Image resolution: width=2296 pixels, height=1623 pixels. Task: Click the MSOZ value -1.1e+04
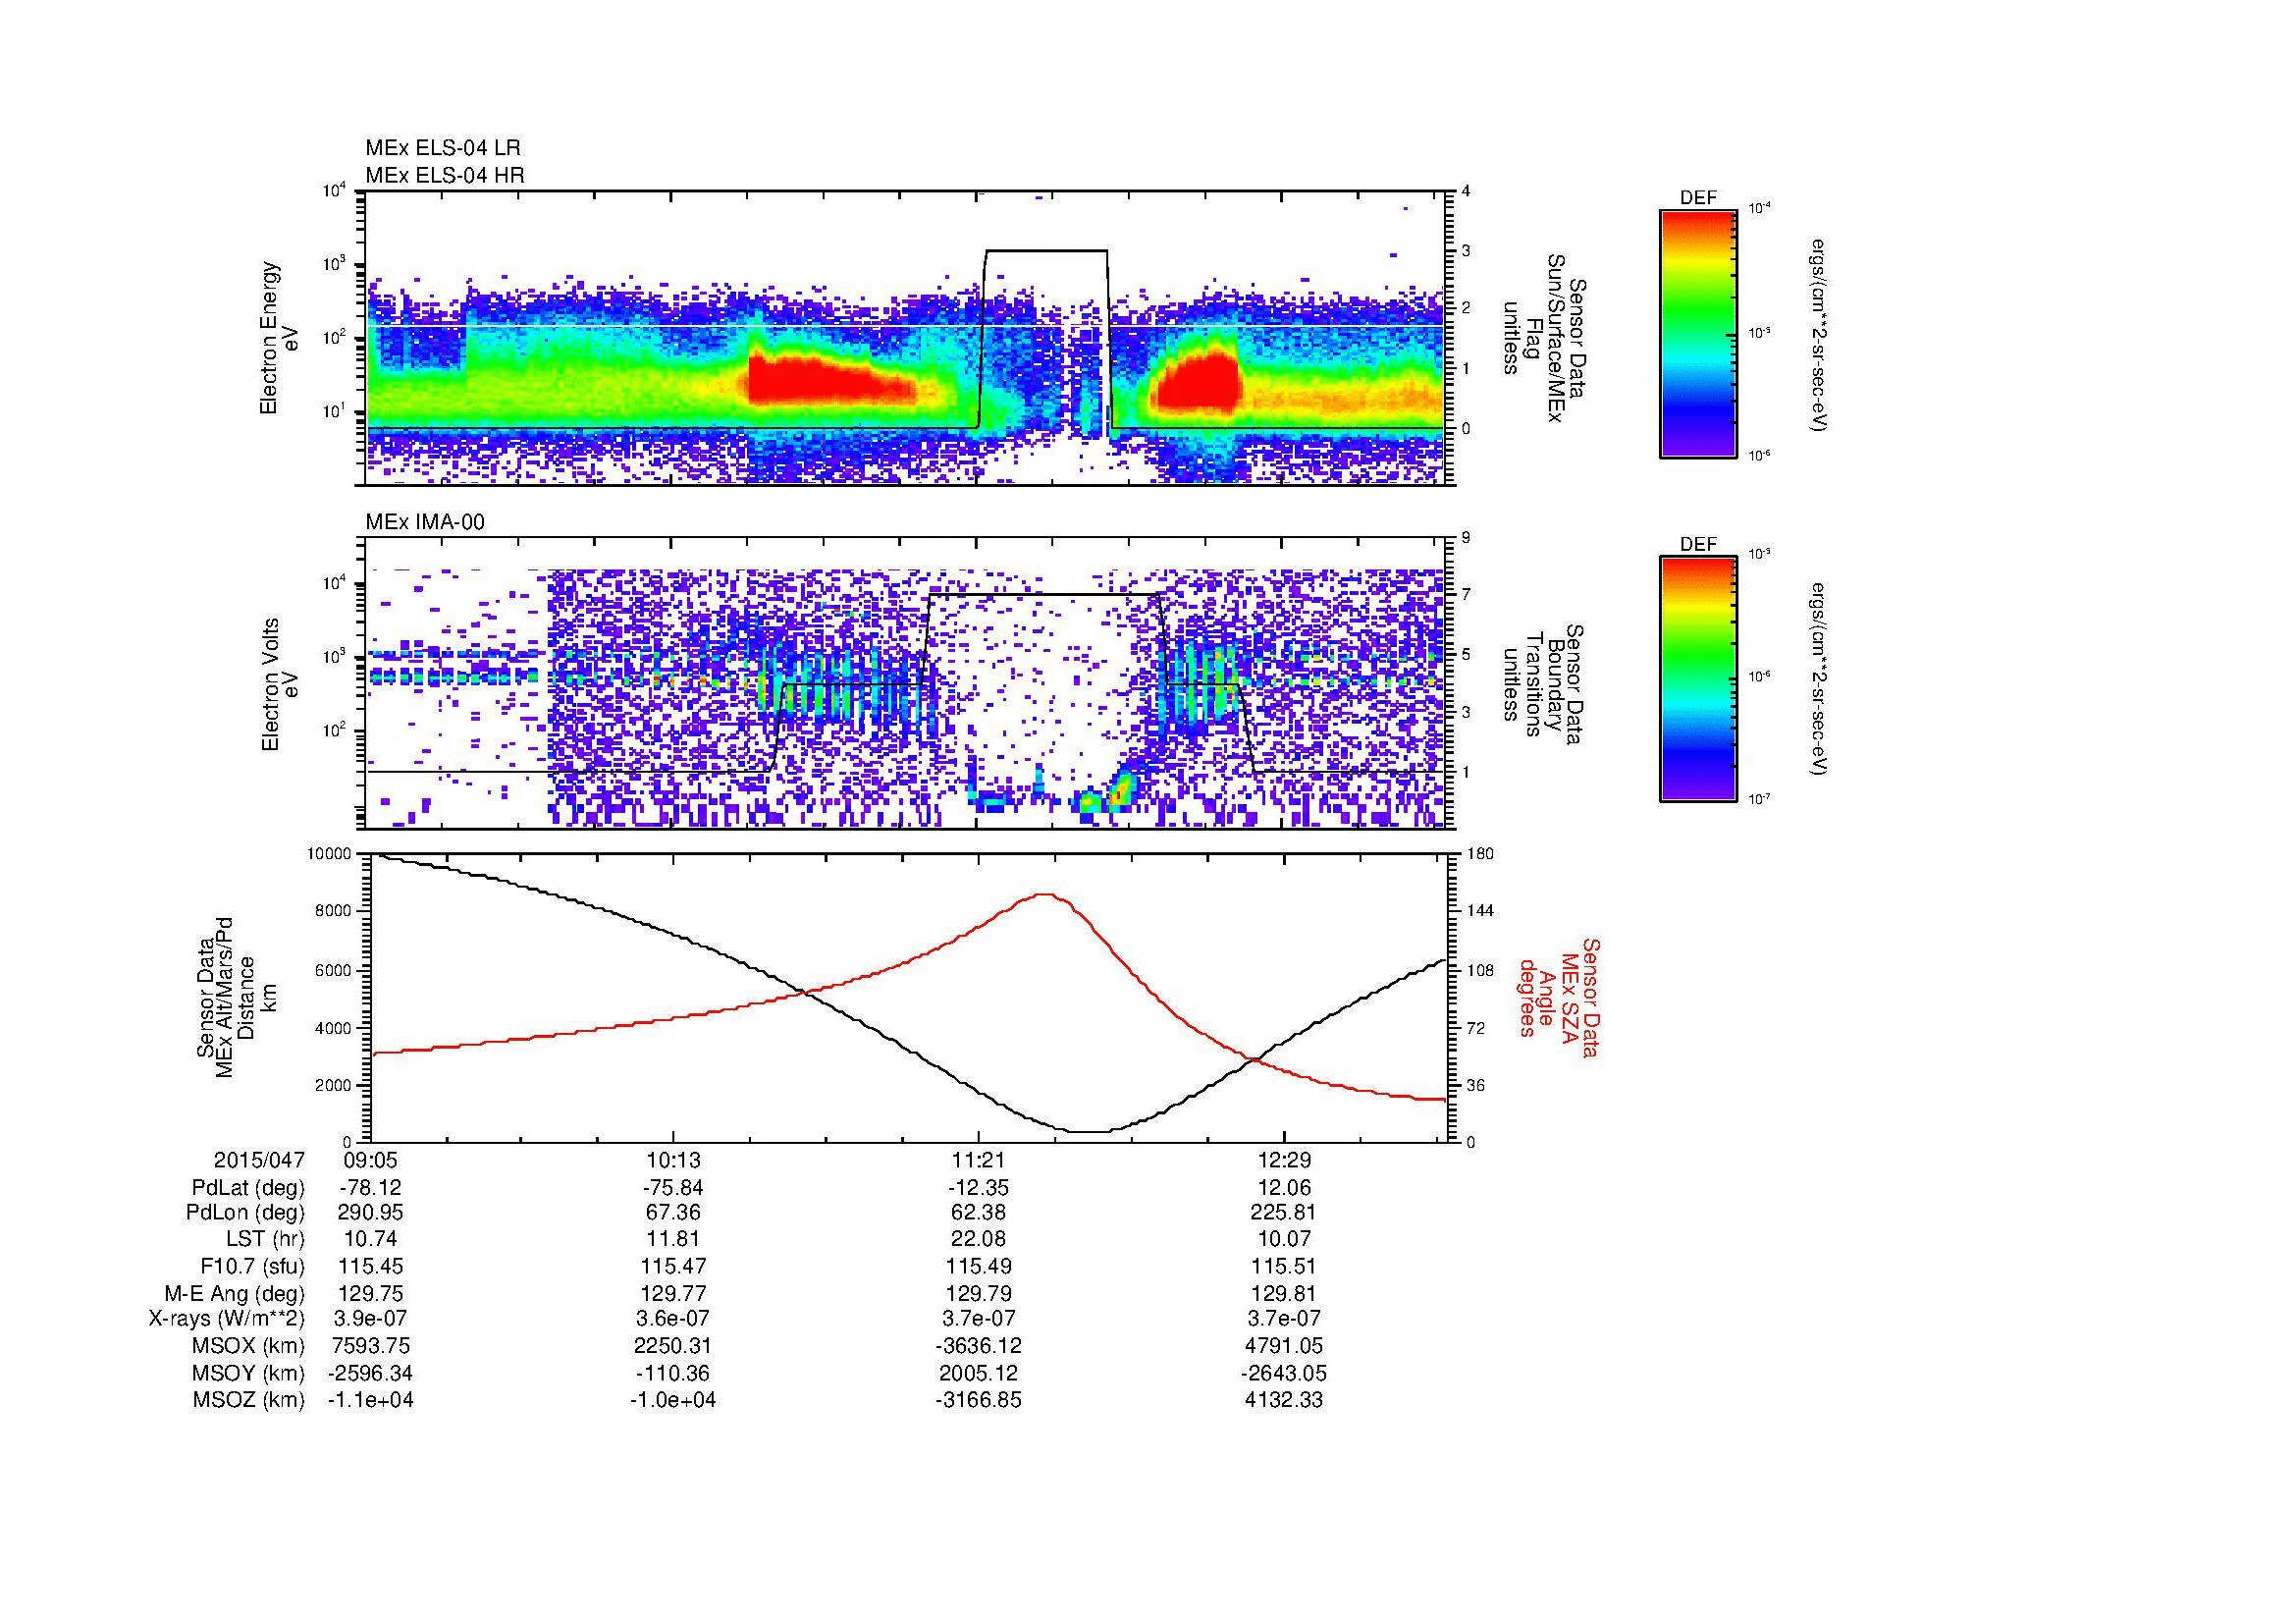coord(371,1401)
